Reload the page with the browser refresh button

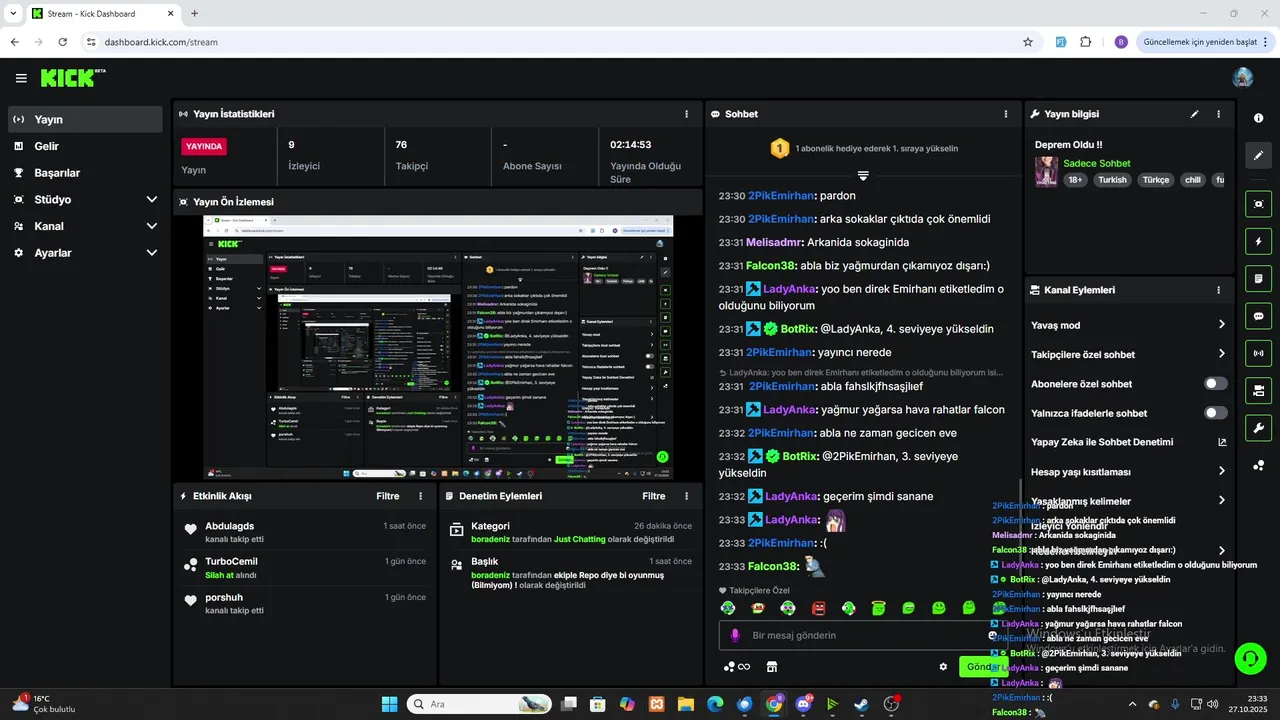63,42
